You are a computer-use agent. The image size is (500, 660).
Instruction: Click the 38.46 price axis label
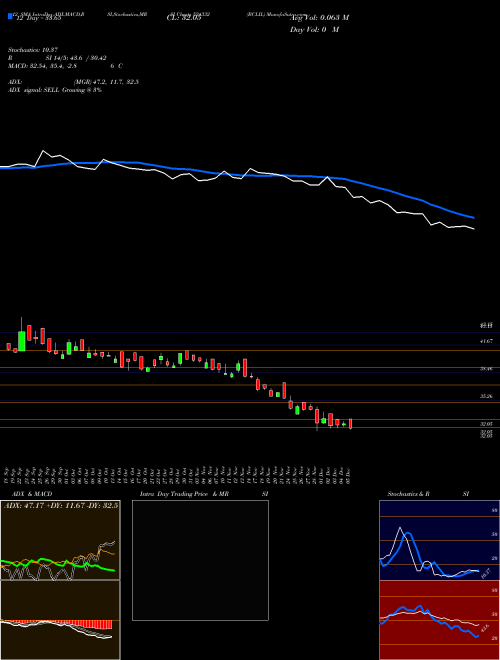point(486,369)
